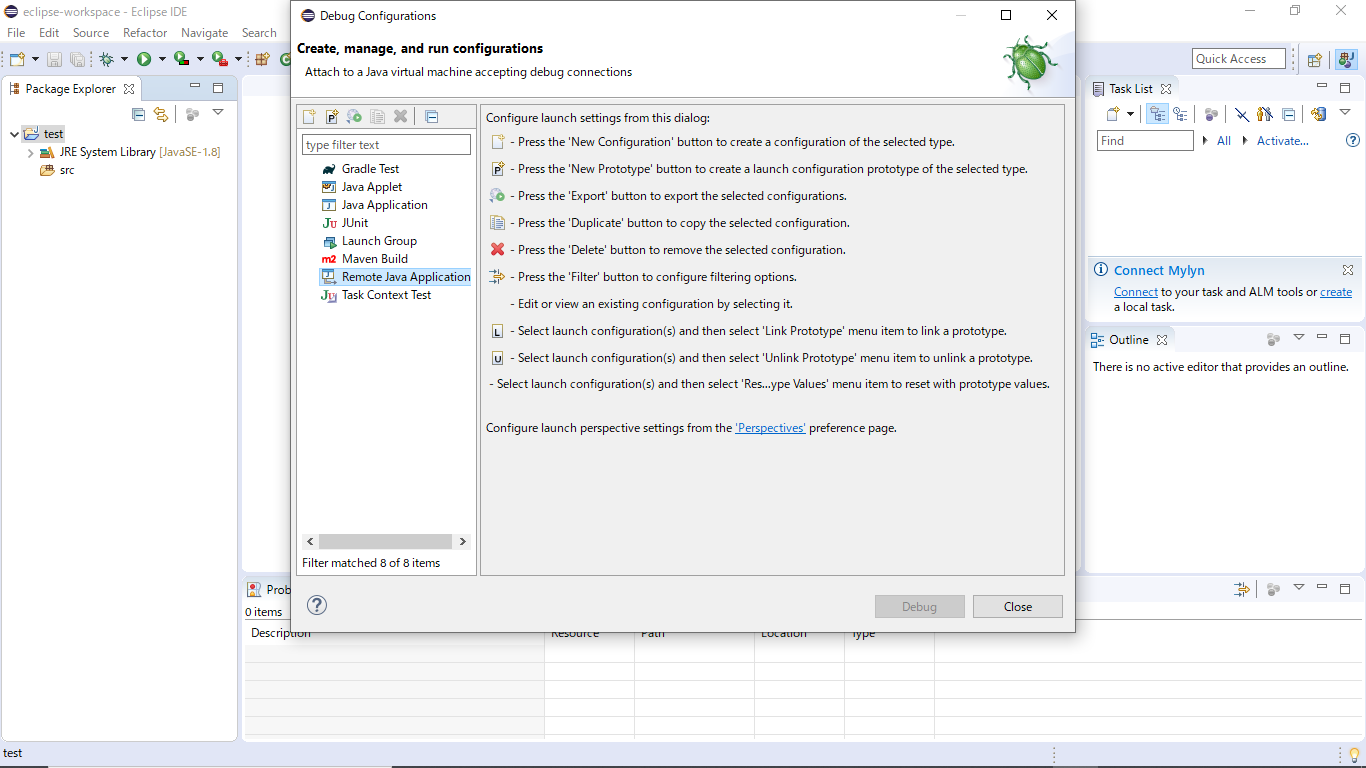
Task: Click the Task List Find field
Action: (1145, 141)
